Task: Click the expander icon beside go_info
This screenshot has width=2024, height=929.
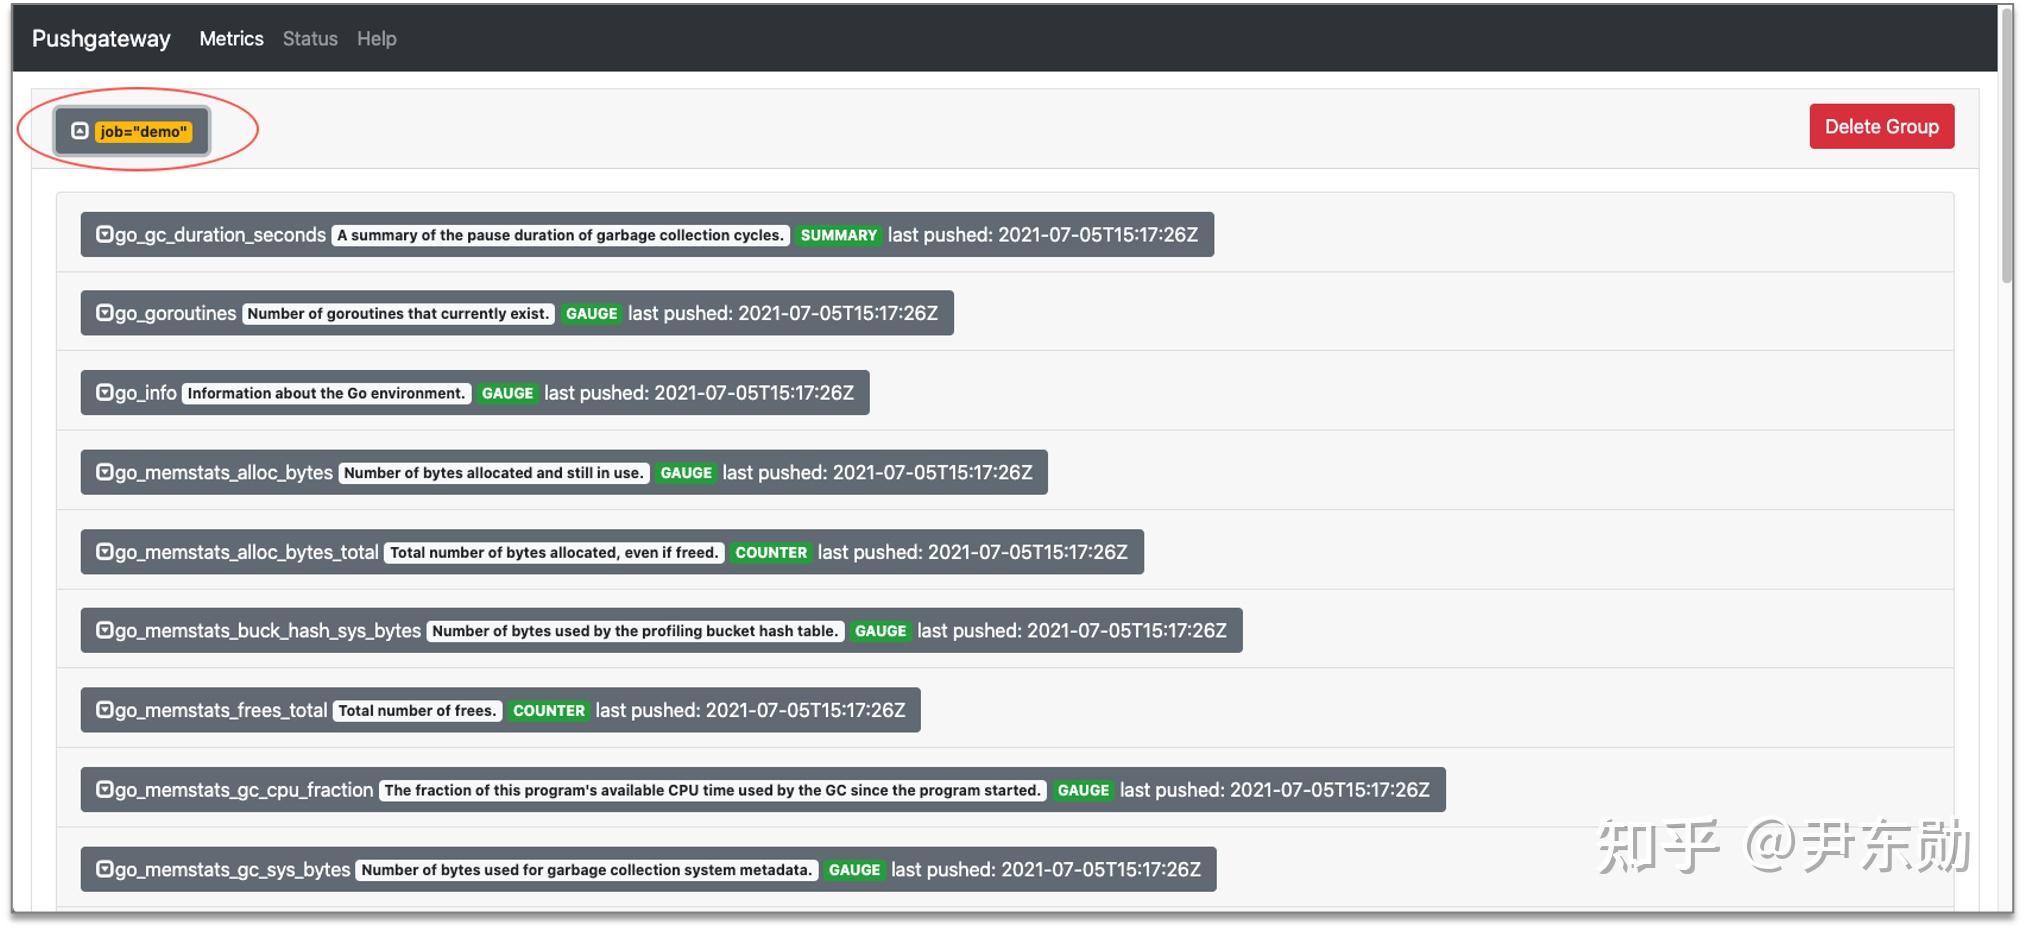Action: (106, 392)
